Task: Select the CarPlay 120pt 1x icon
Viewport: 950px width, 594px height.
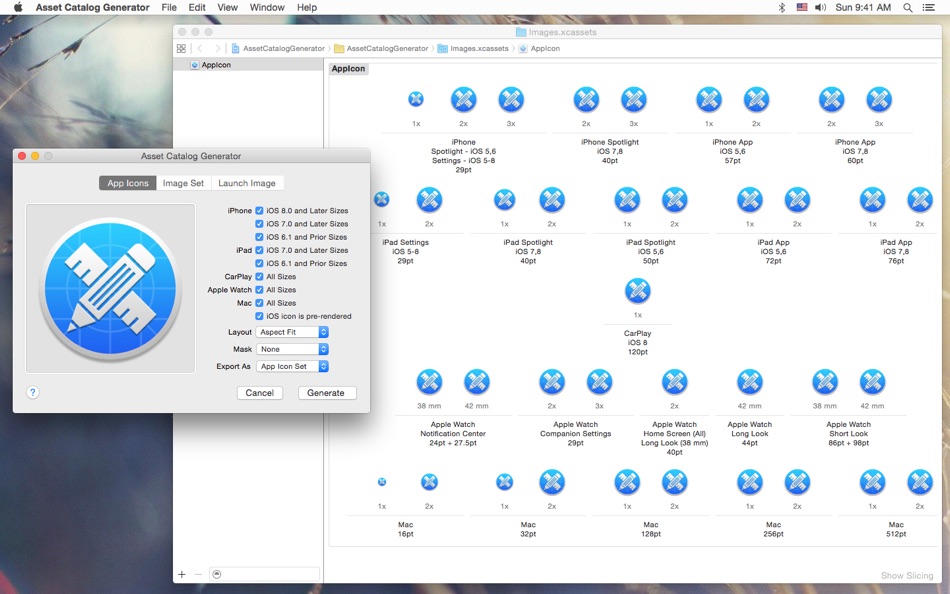Action: point(637,291)
